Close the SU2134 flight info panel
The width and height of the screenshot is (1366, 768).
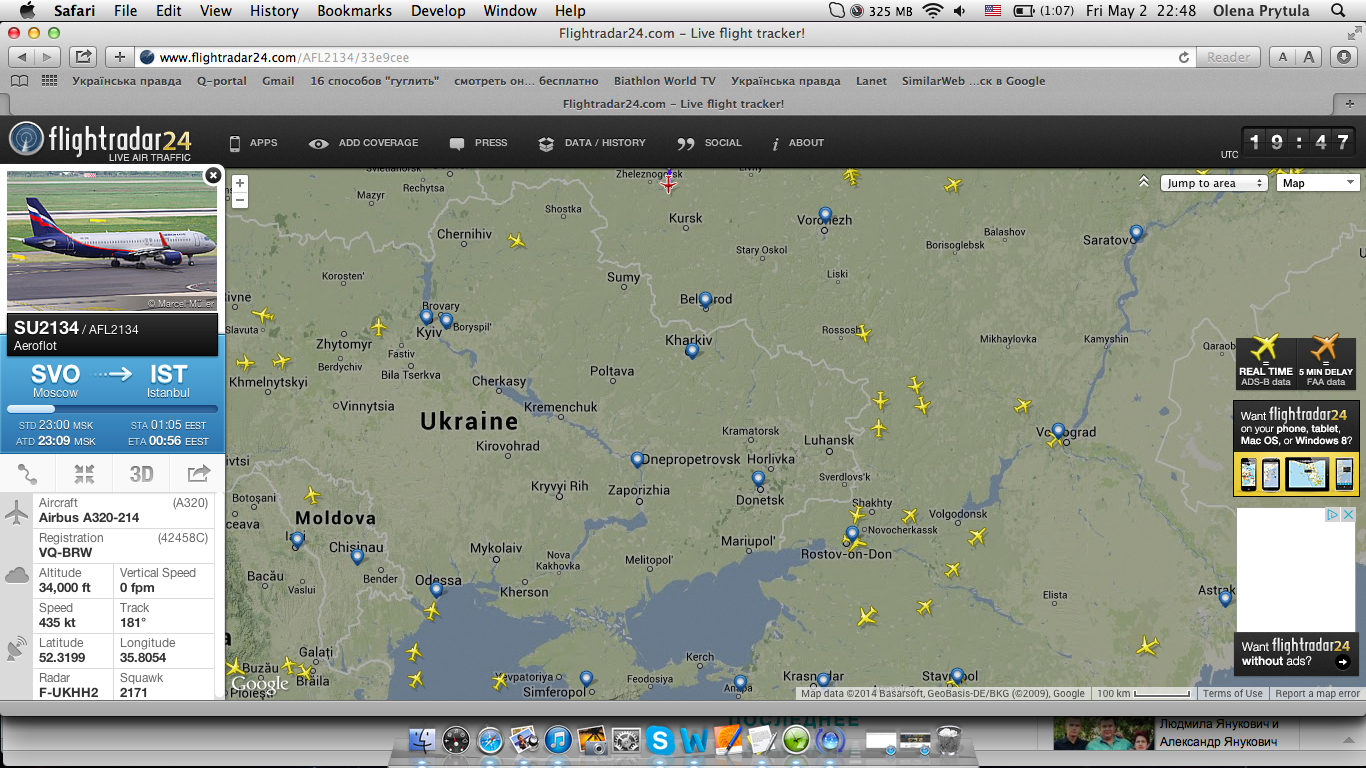coord(212,176)
